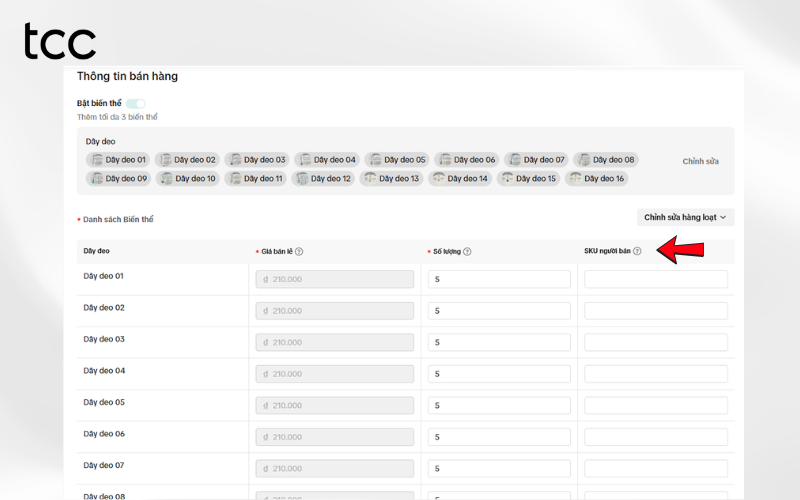Click the tcc logo
The image size is (800, 500).
click(x=60, y=41)
